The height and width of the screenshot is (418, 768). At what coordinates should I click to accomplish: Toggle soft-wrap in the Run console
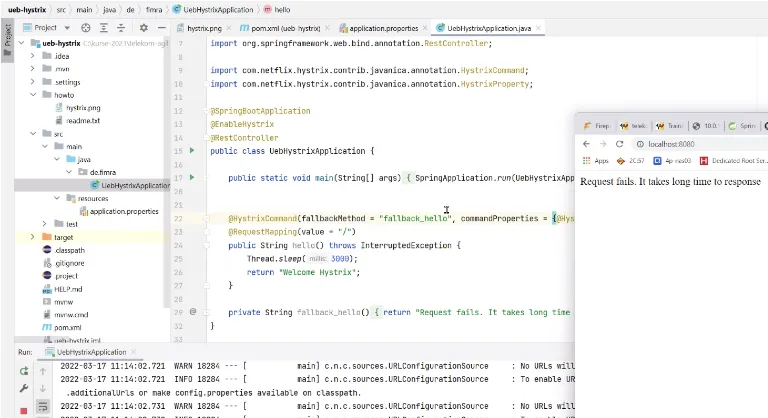tap(43, 406)
